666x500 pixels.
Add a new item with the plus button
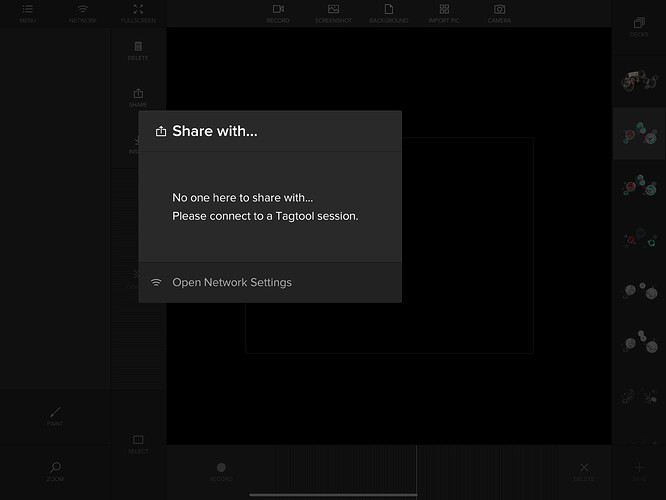click(x=639, y=469)
